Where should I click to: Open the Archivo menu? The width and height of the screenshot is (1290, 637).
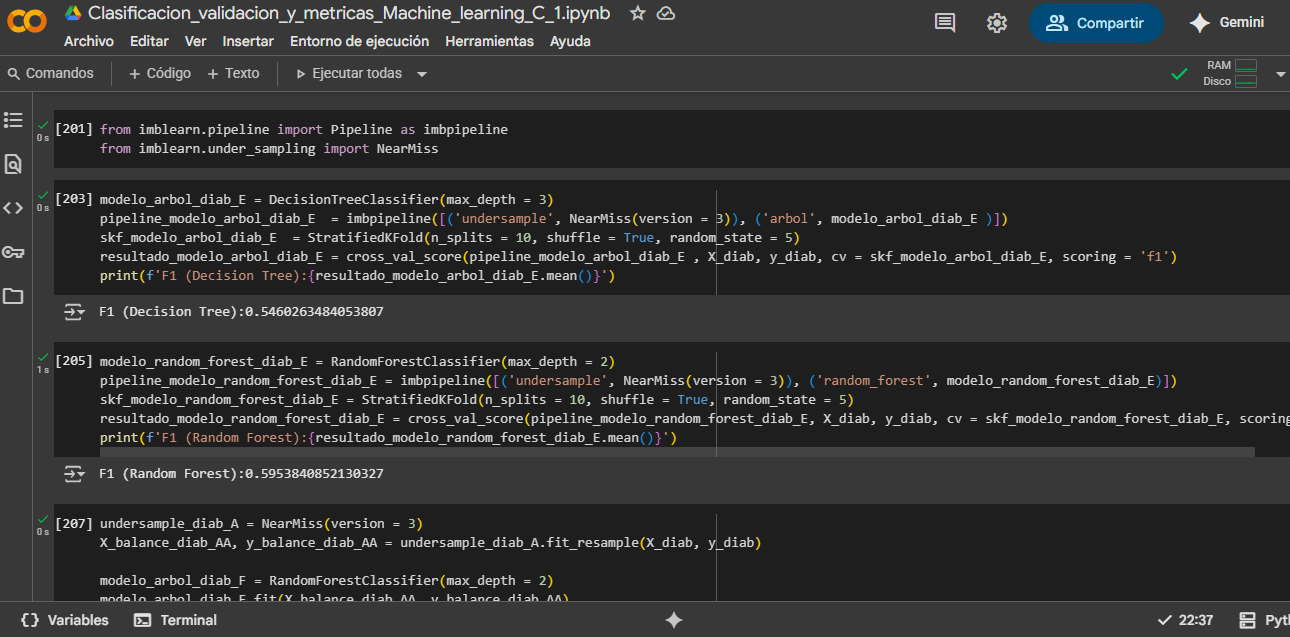tap(89, 41)
